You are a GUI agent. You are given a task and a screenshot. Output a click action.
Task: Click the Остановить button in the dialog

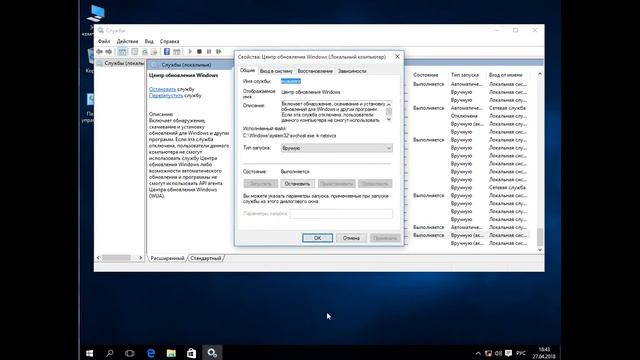click(297, 184)
